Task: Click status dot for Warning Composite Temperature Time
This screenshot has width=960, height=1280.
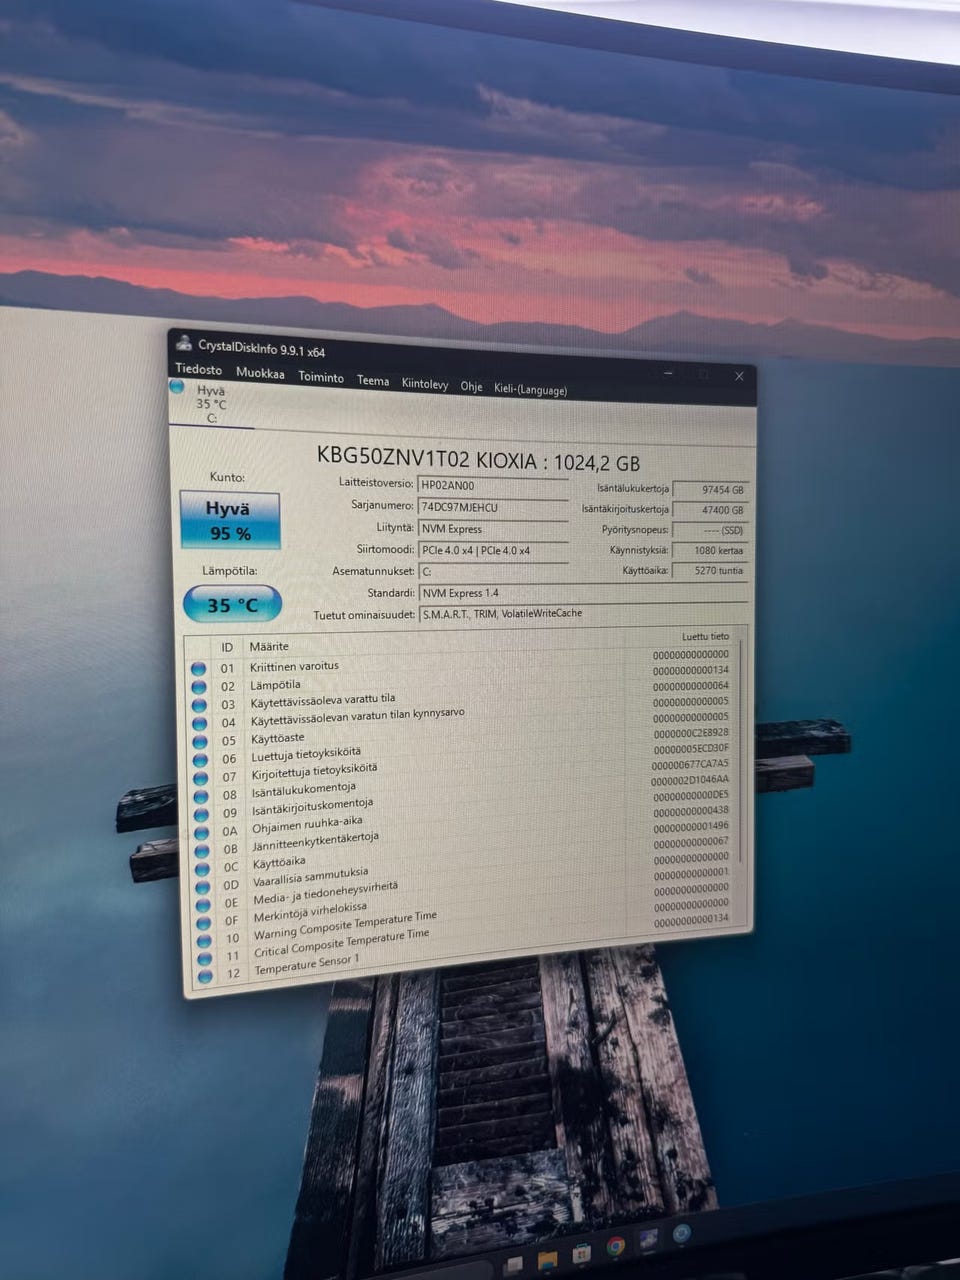Action: (204, 941)
